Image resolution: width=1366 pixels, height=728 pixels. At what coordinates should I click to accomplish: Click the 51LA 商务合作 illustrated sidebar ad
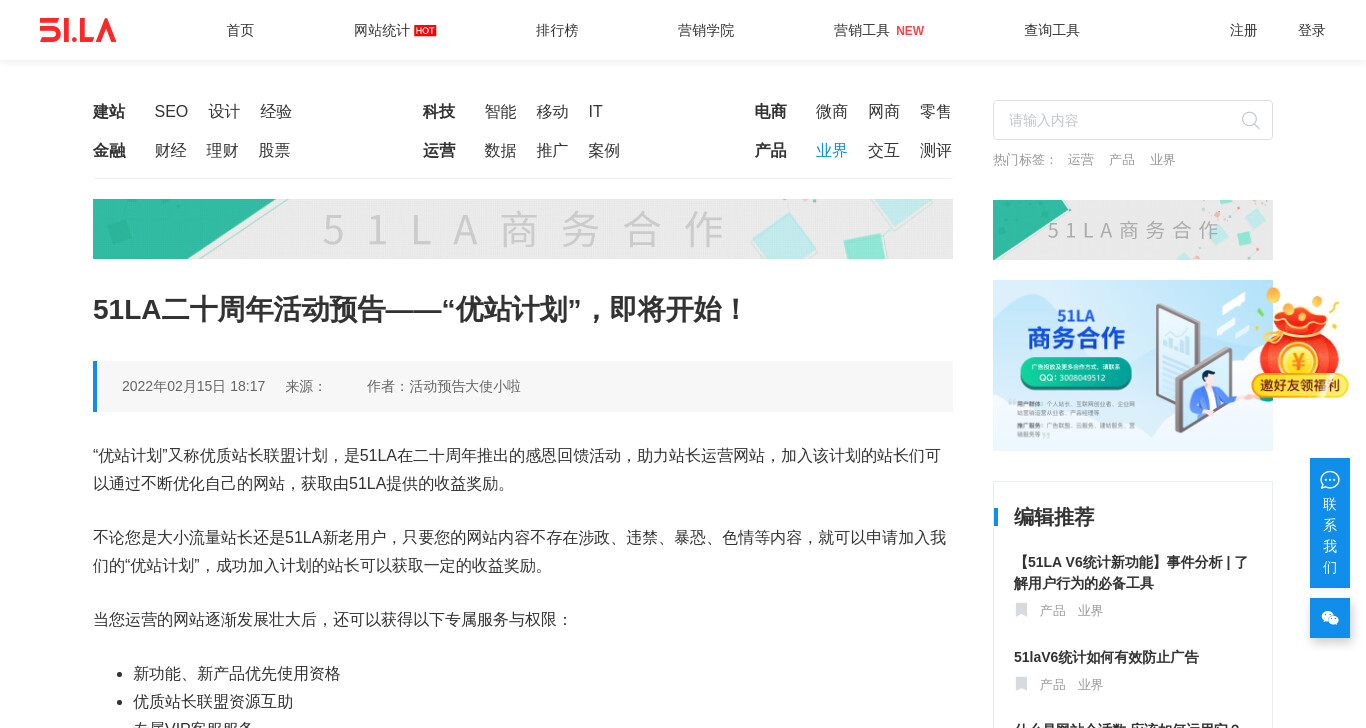click(x=1133, y=365)
